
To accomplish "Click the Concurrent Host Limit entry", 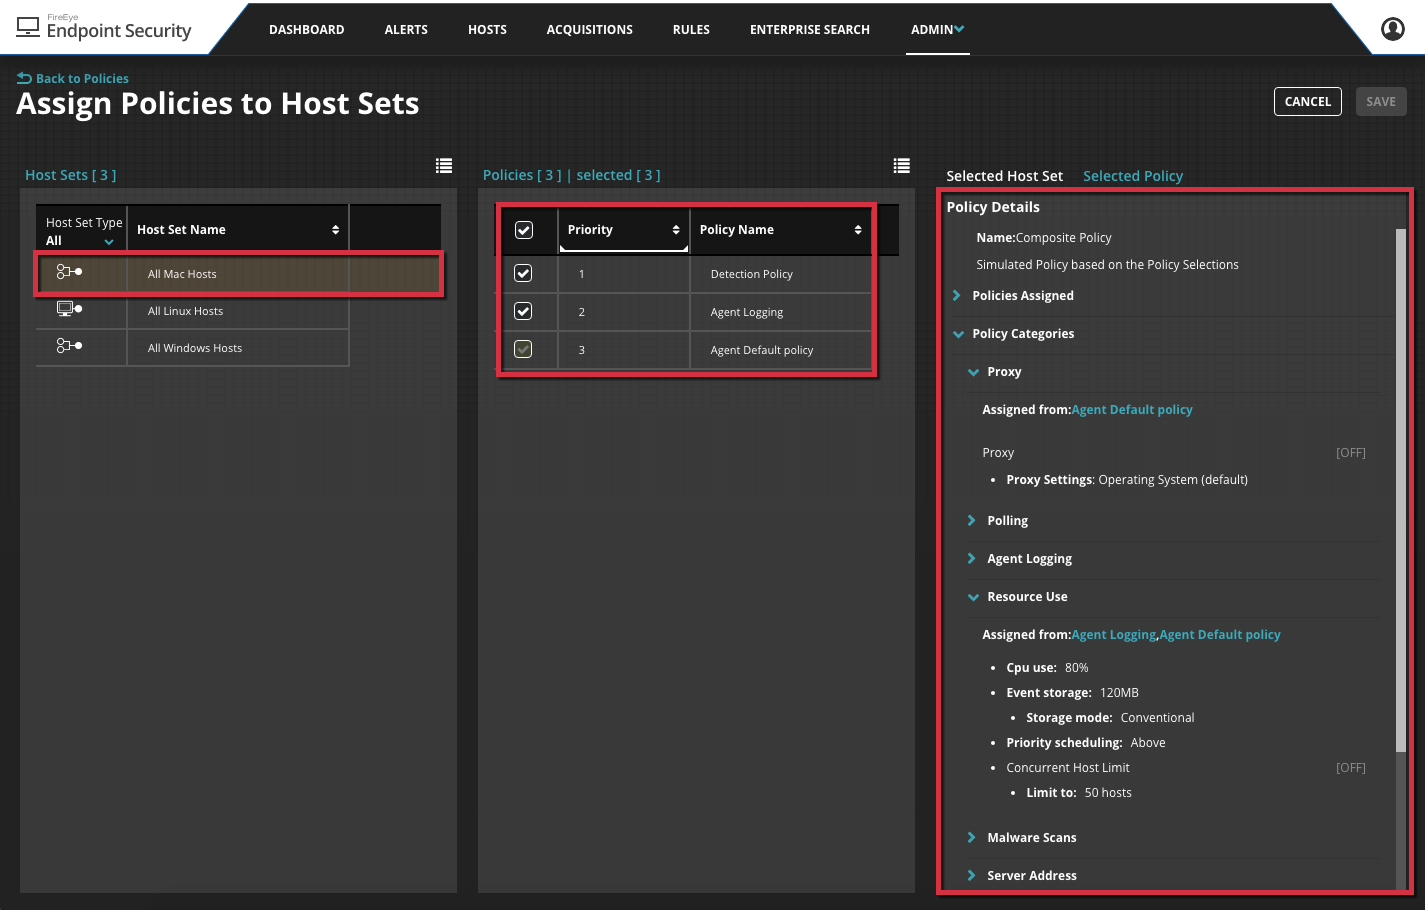I will pos(1068,768).
